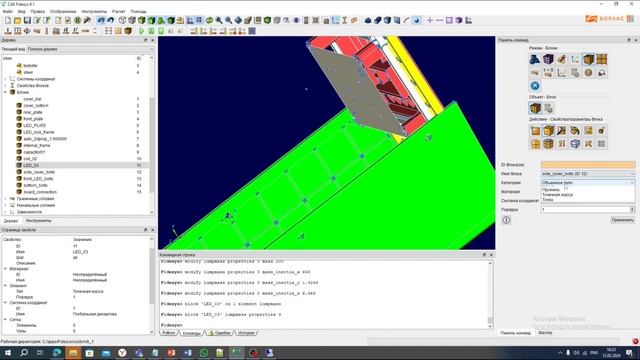Select LED_PLATE block in the tree
640x360 pixels.
(x=34, y=126)
